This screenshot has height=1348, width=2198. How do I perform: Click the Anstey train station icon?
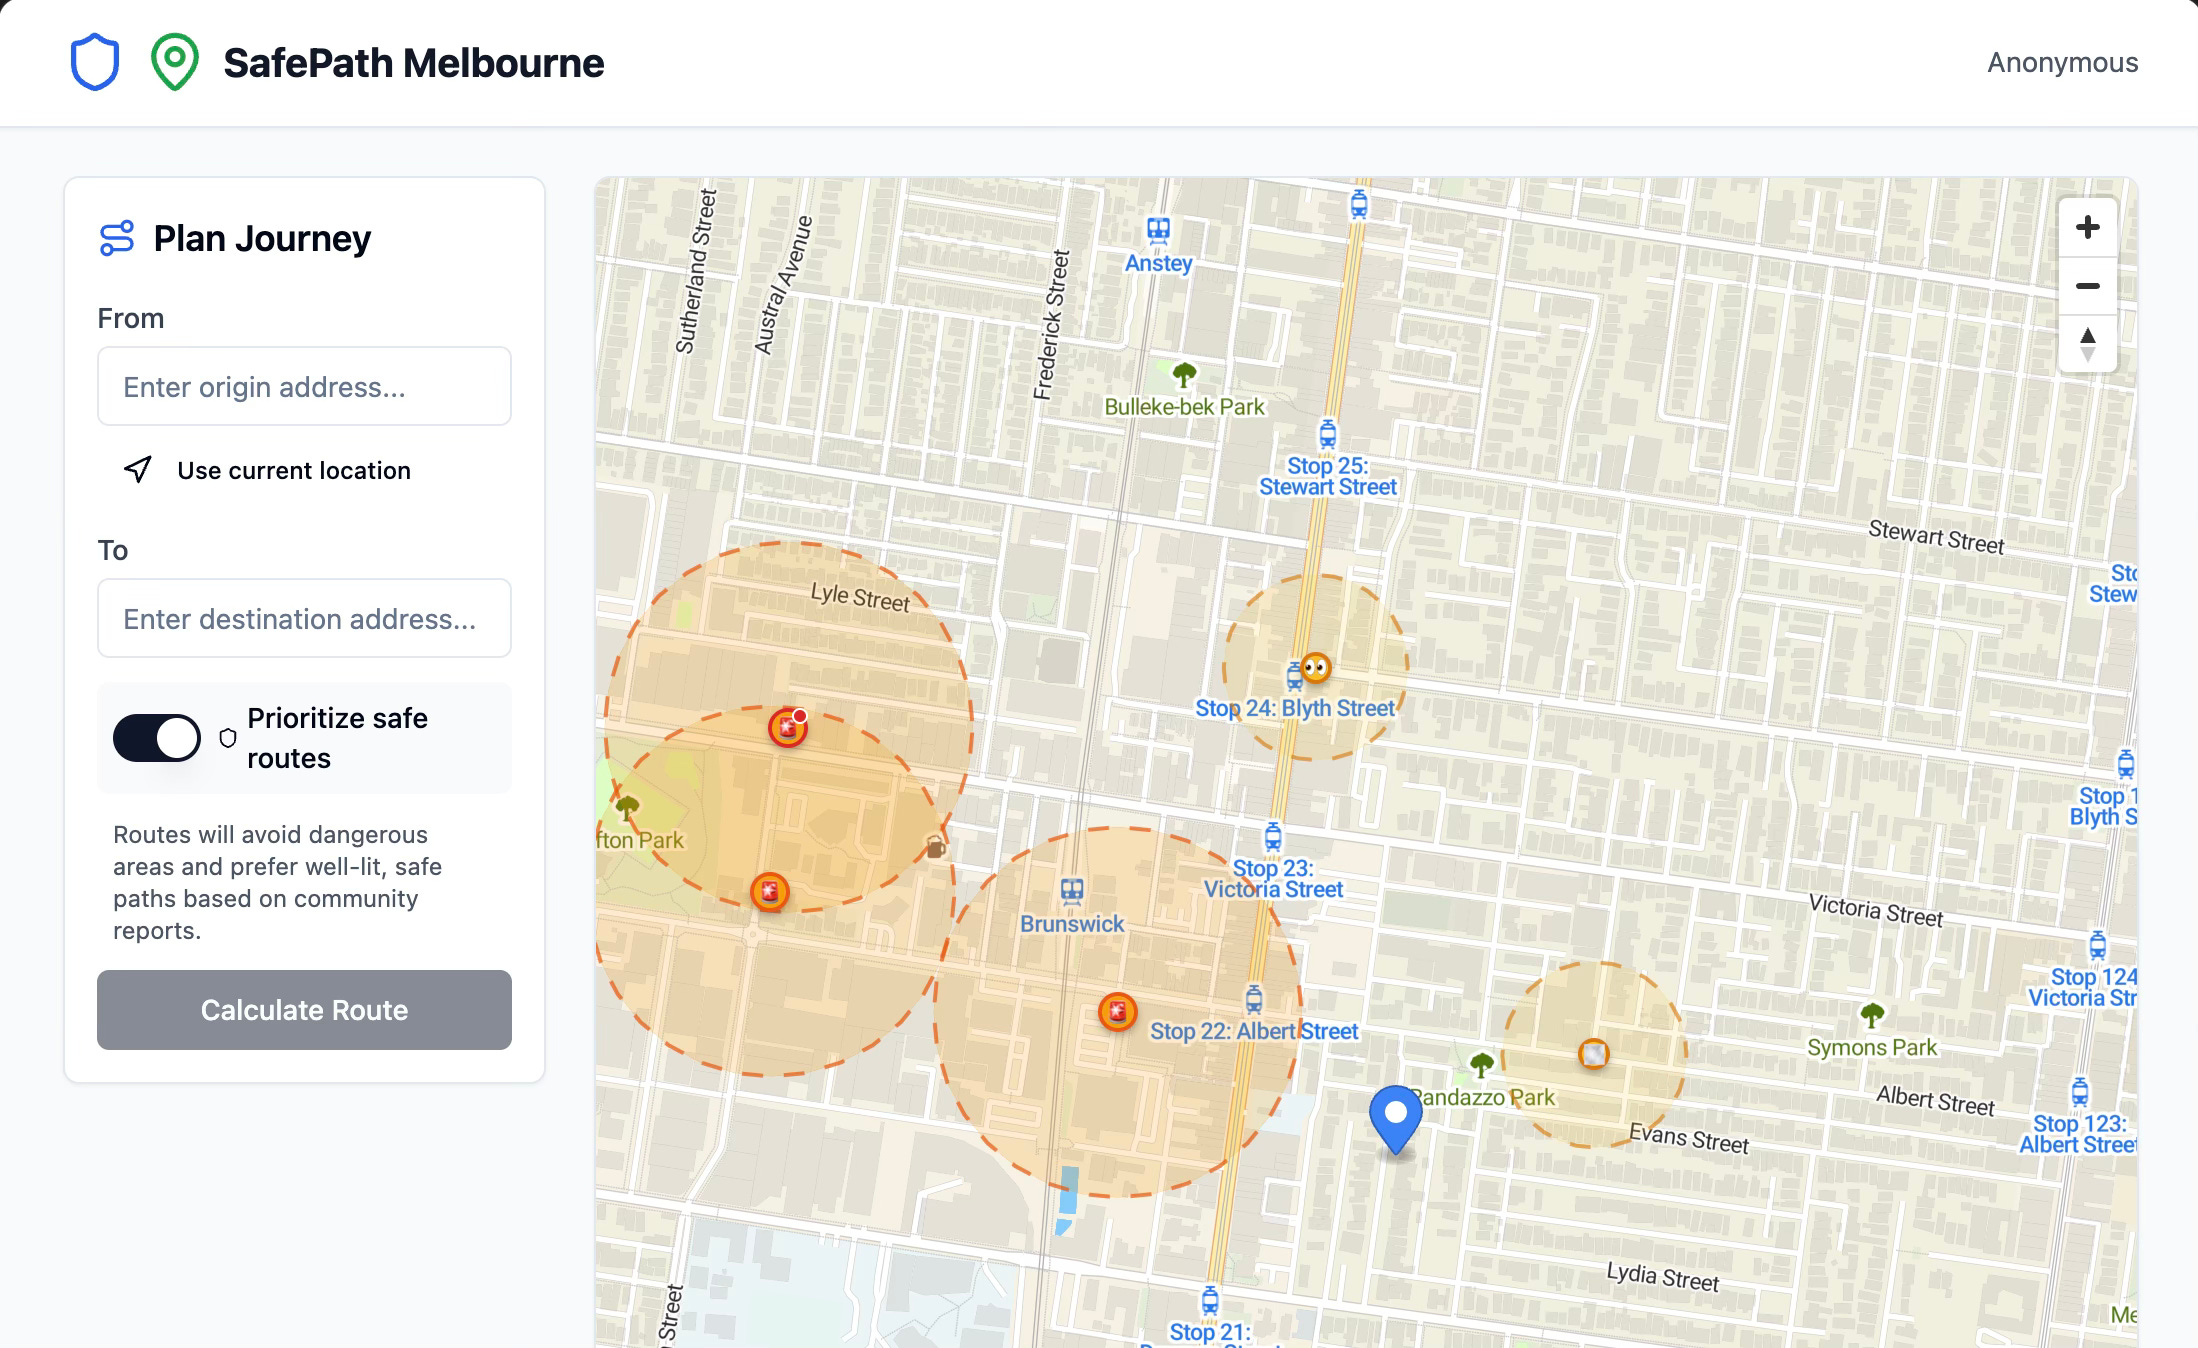[x=1158, y=231]
